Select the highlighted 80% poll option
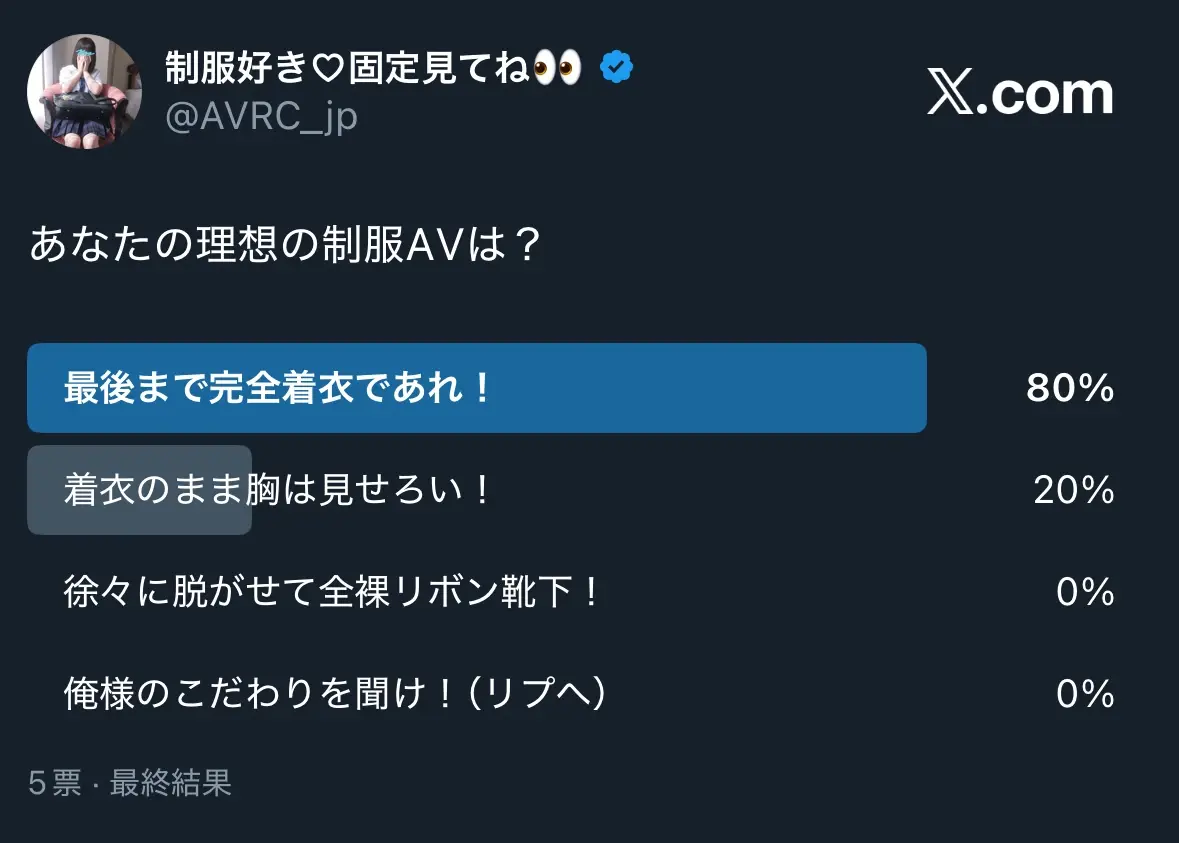Viewport: 1179px width, 843px height. 477,388
